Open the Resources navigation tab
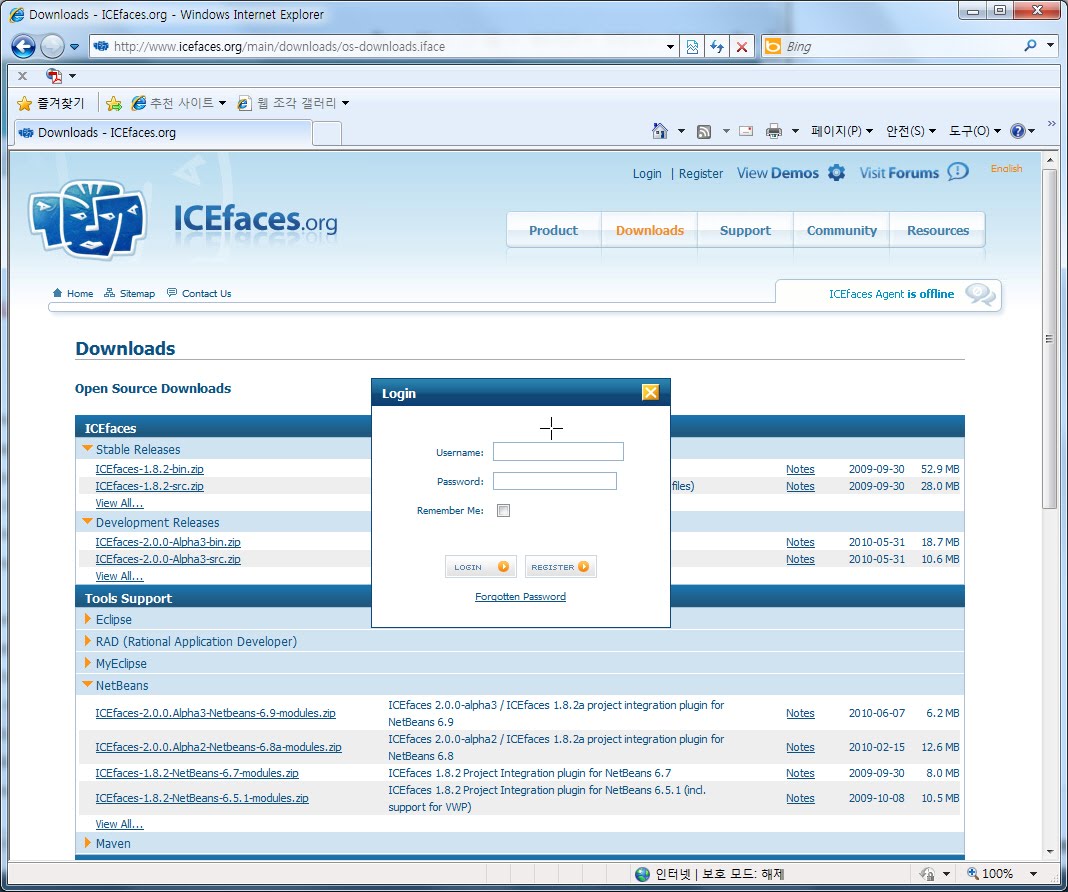 [938, 230]
